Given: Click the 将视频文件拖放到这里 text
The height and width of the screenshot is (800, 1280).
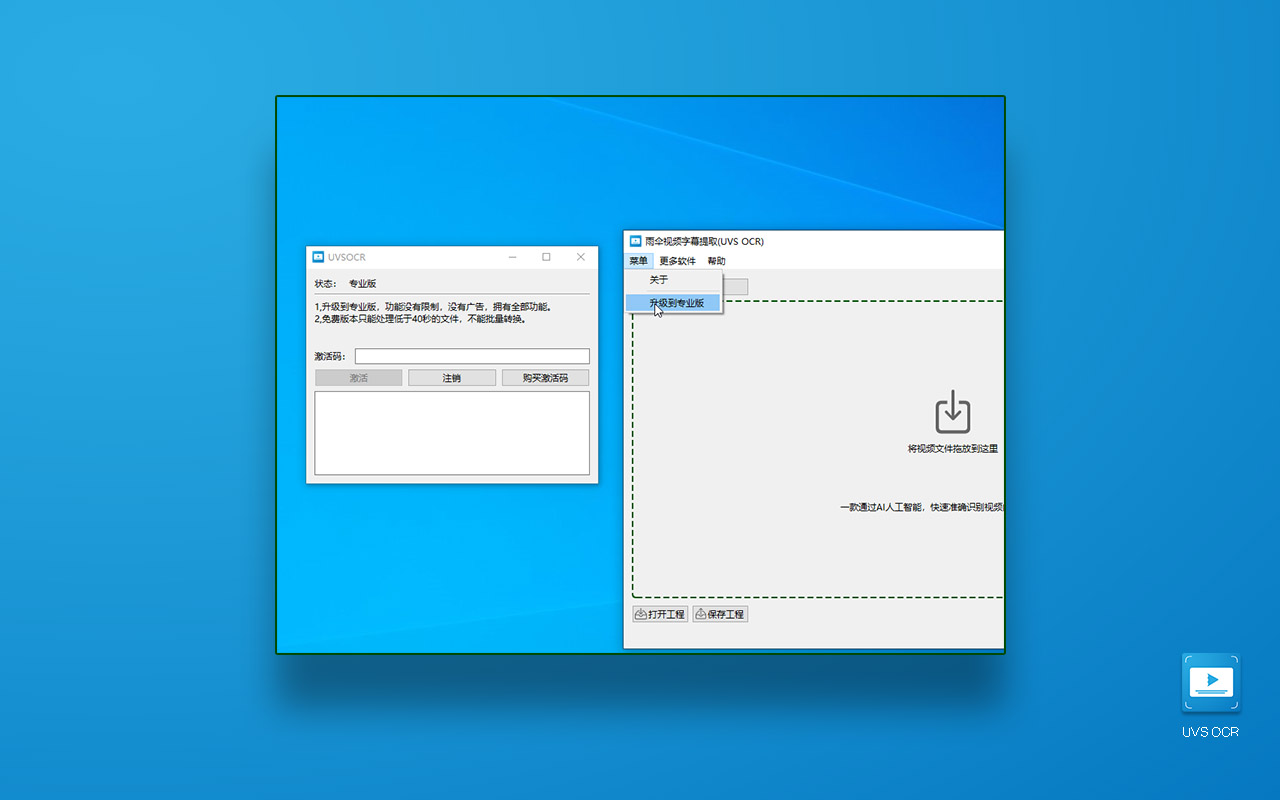Looking at the screenshot, I should 953,449.
